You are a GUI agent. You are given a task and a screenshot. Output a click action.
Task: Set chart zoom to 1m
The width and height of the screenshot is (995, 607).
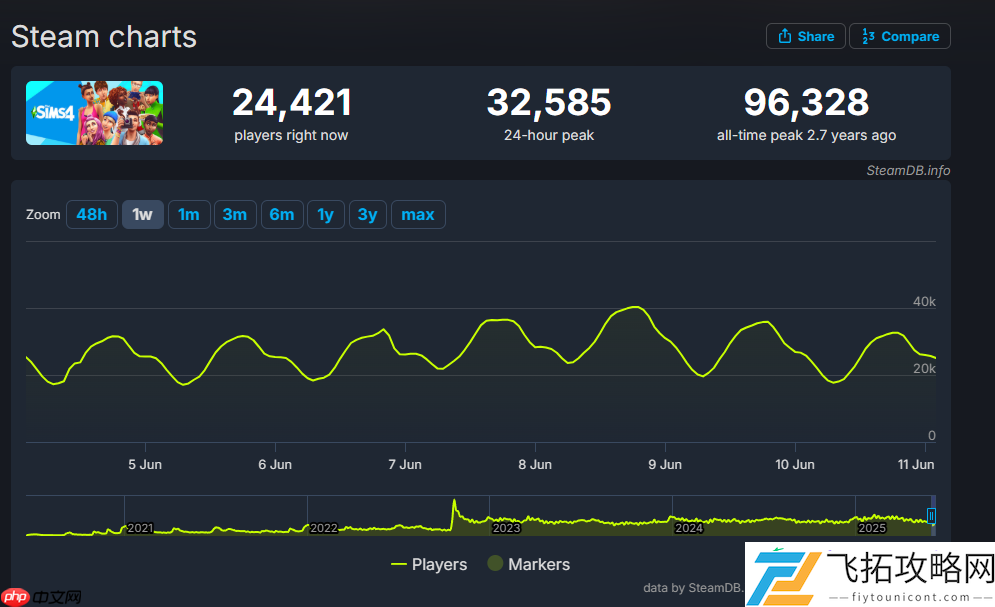189,214
